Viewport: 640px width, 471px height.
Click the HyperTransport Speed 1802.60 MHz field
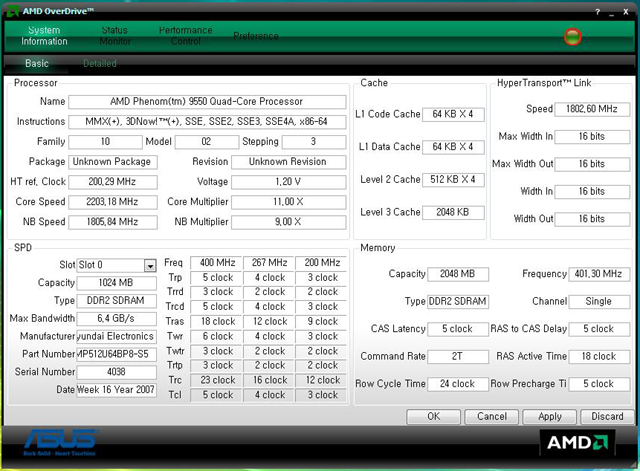coord(592,109)
